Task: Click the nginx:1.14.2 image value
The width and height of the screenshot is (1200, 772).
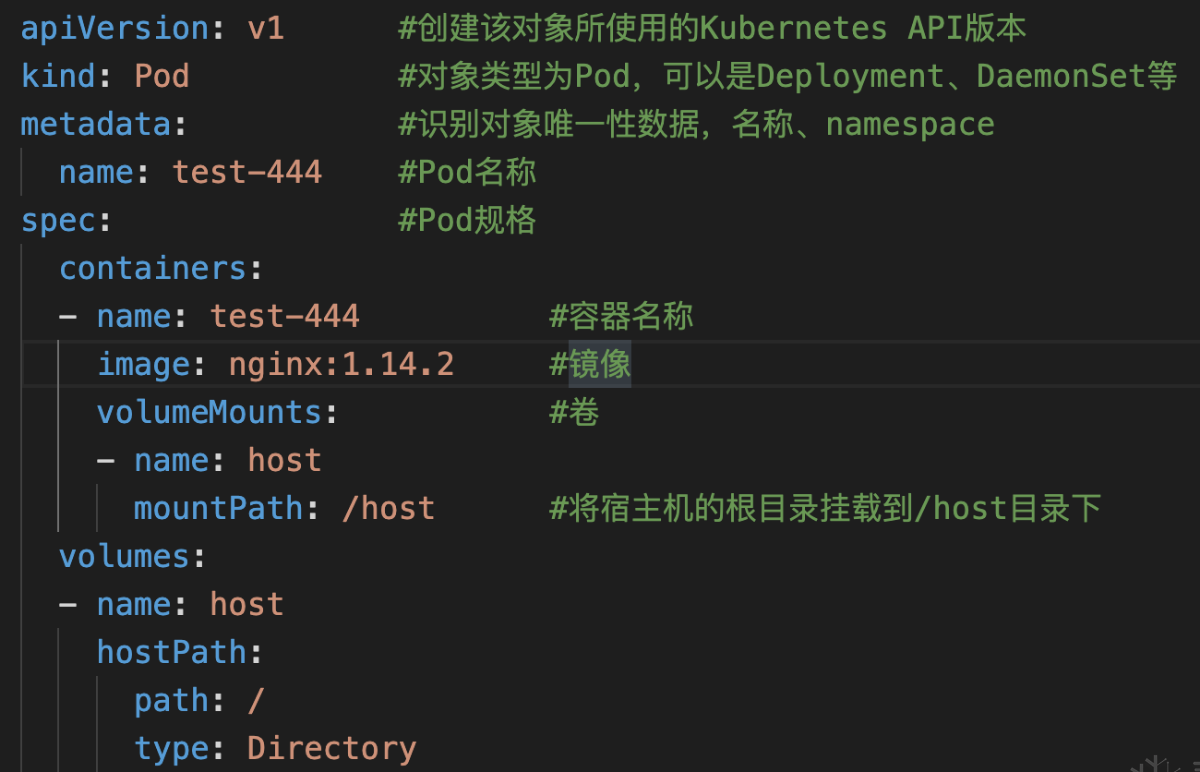Action: pyautogui.click(x=341, y=365)
